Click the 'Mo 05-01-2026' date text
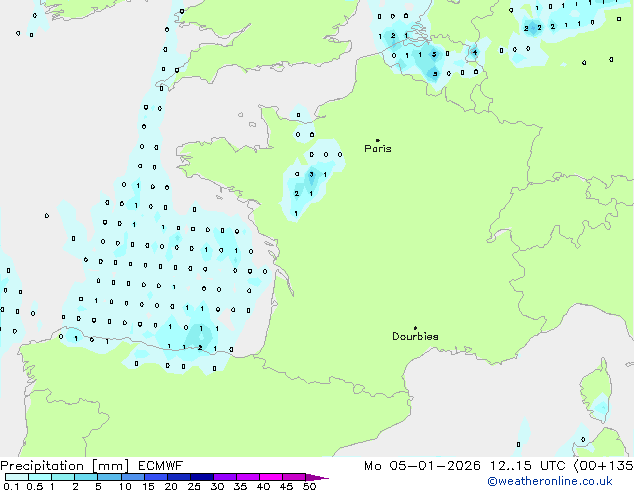This screenshot has width=634, height=490. 422,466
